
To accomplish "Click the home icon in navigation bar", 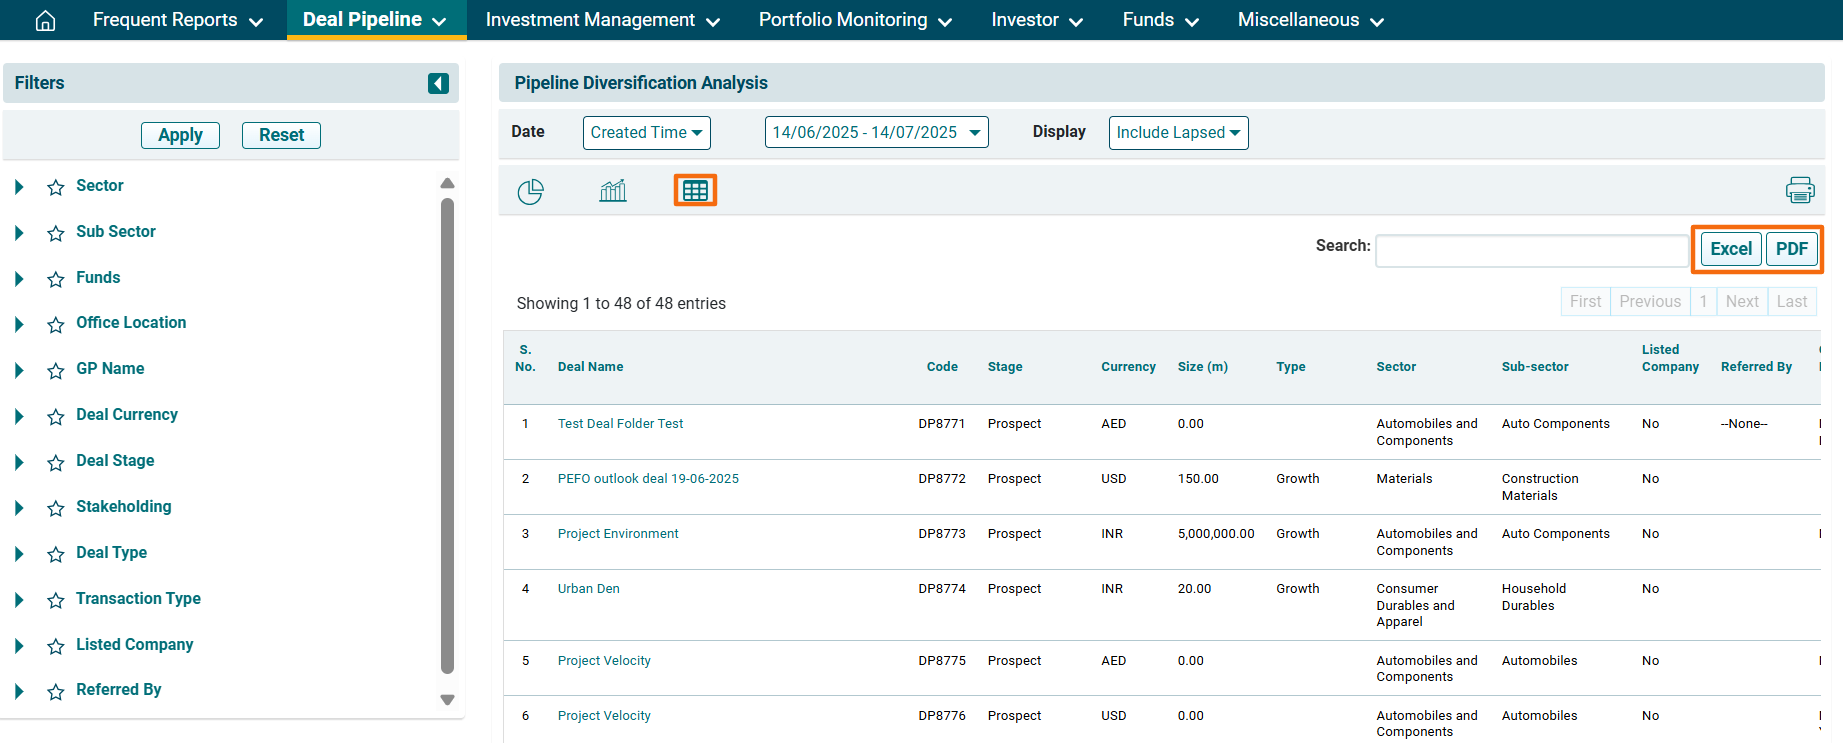I will 45,20.
